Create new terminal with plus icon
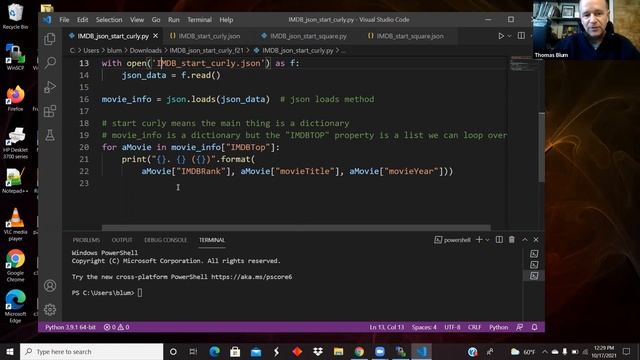This screenshot has width=640, height=360. (479, 240)
